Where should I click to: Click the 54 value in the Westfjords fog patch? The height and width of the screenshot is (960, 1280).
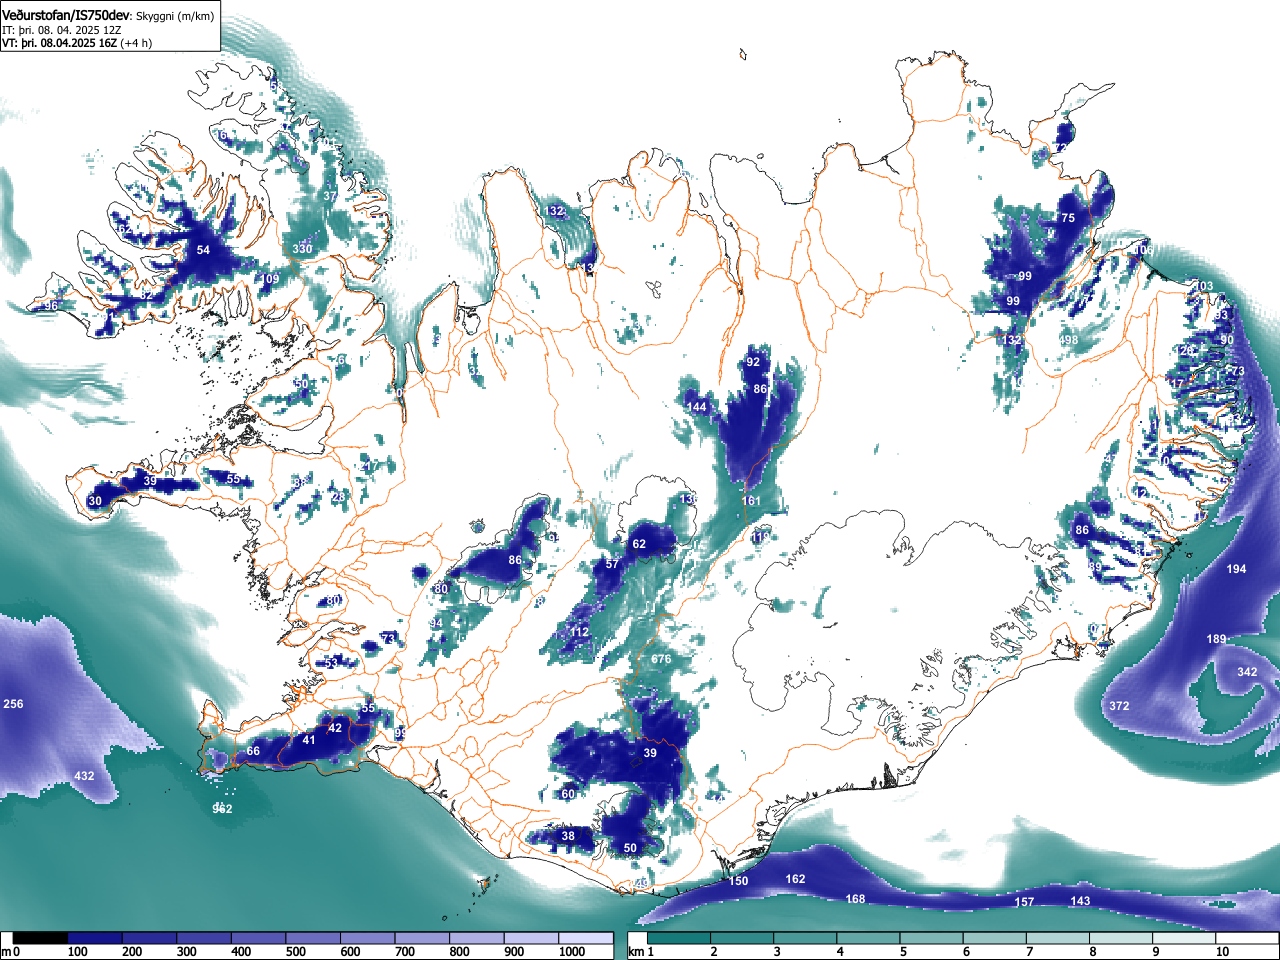[x=203, y=250]
